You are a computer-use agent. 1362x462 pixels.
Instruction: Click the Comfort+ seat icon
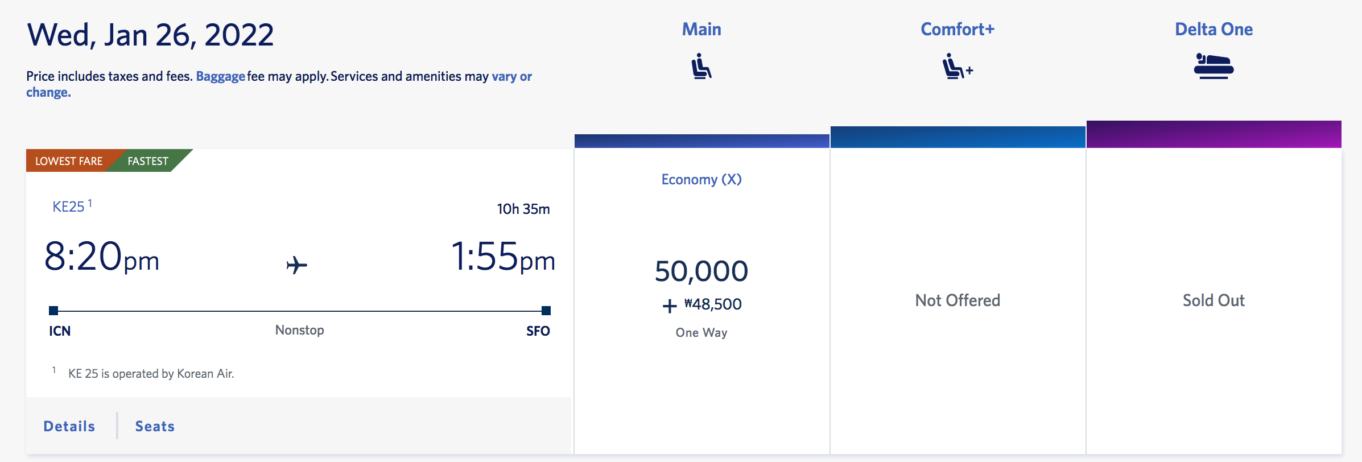click(x=957, y=68)
